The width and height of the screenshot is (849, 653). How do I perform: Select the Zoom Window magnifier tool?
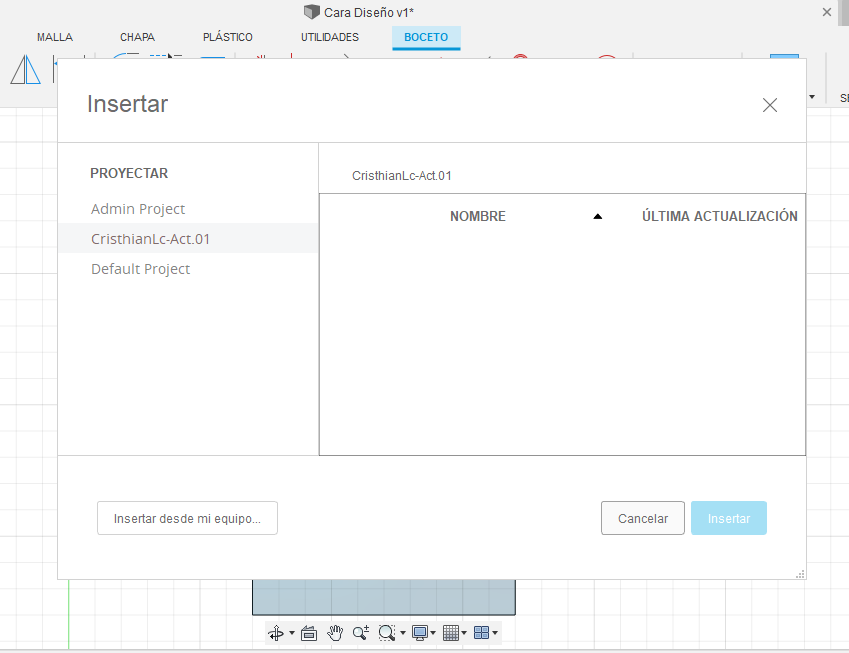point(387,632)
